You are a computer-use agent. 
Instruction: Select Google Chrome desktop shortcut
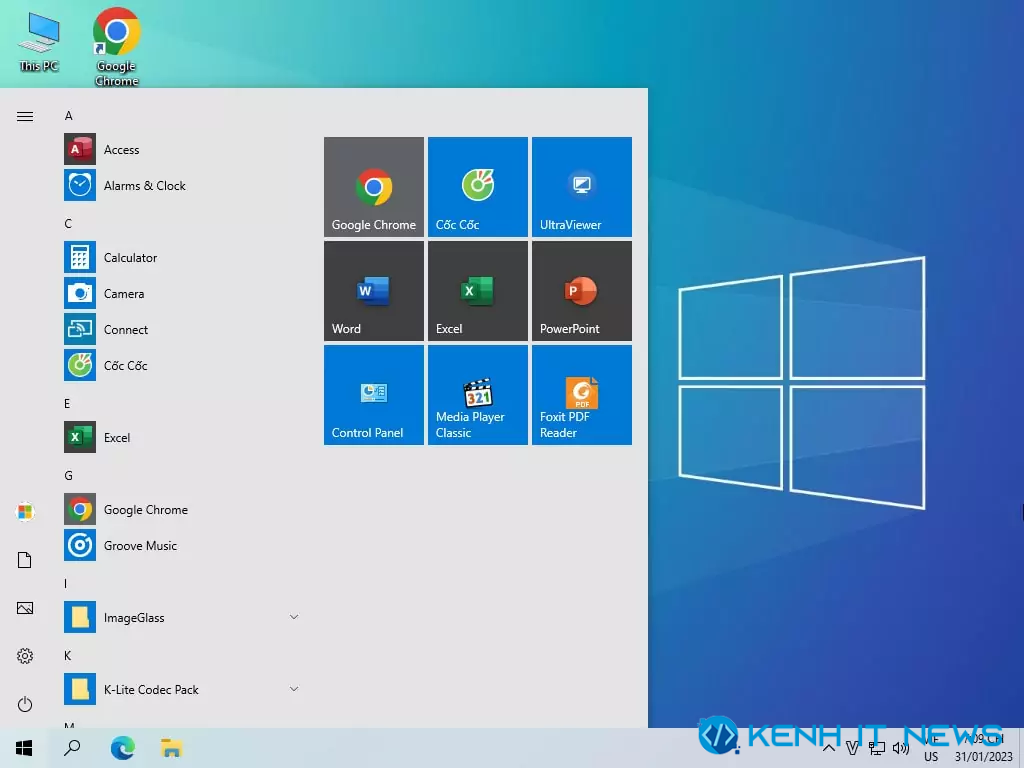coord(117,47)
